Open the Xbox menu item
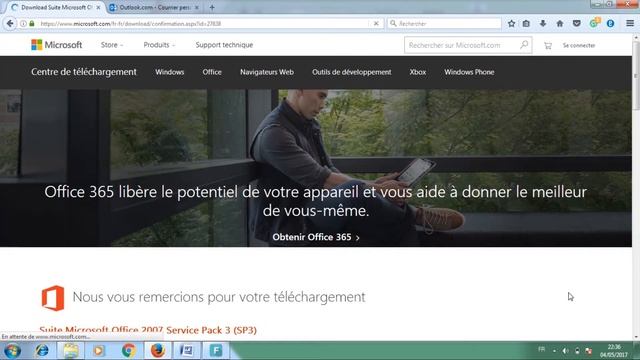Image resolution: width=640 pixels, height=360 pixels. (x=418, y=72)
